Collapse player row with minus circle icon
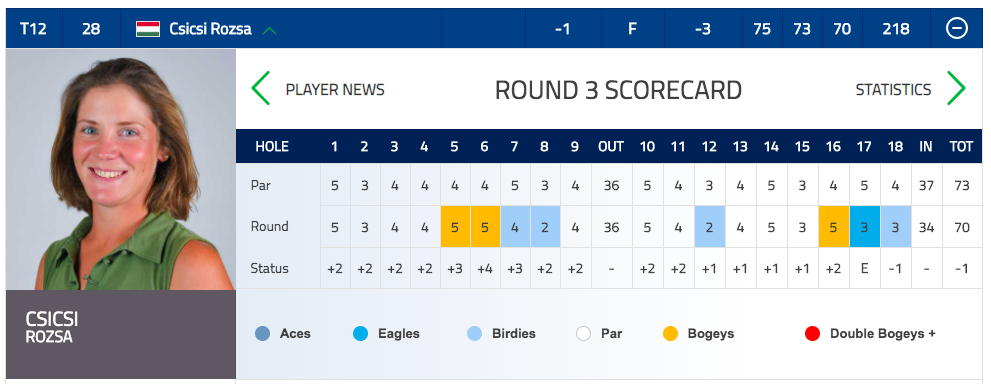The height and width of the screenshot is (384, 991). pyautogui.click(x=956, y=28)
